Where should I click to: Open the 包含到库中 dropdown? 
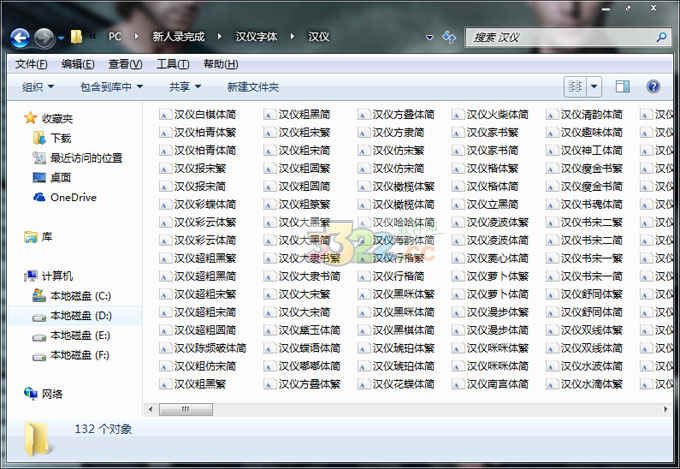(x=111, y=87)
